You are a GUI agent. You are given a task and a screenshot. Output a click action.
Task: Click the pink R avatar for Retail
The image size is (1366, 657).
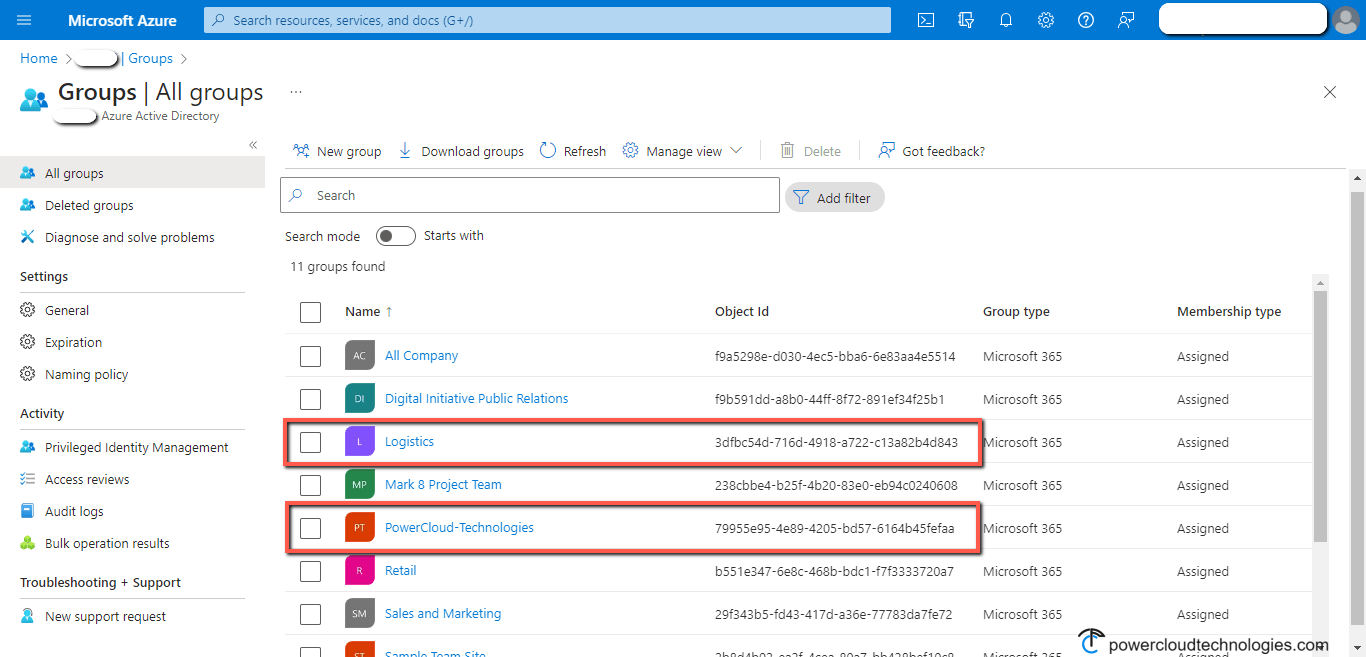[360, 571]
